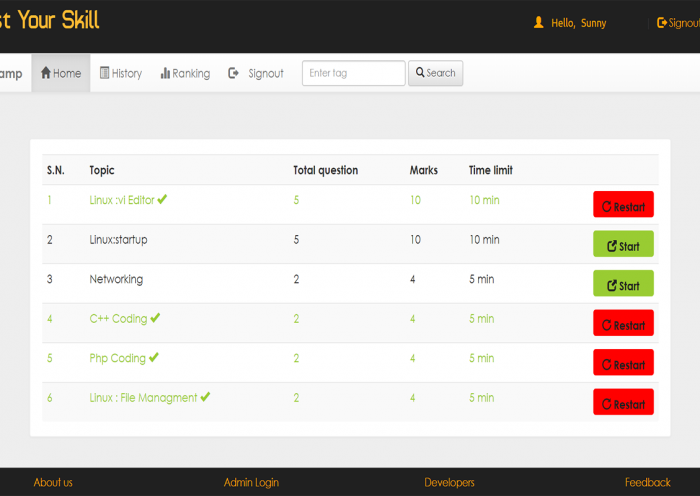Click the user profile icon beside Hello, Sunny

(539, 22)
